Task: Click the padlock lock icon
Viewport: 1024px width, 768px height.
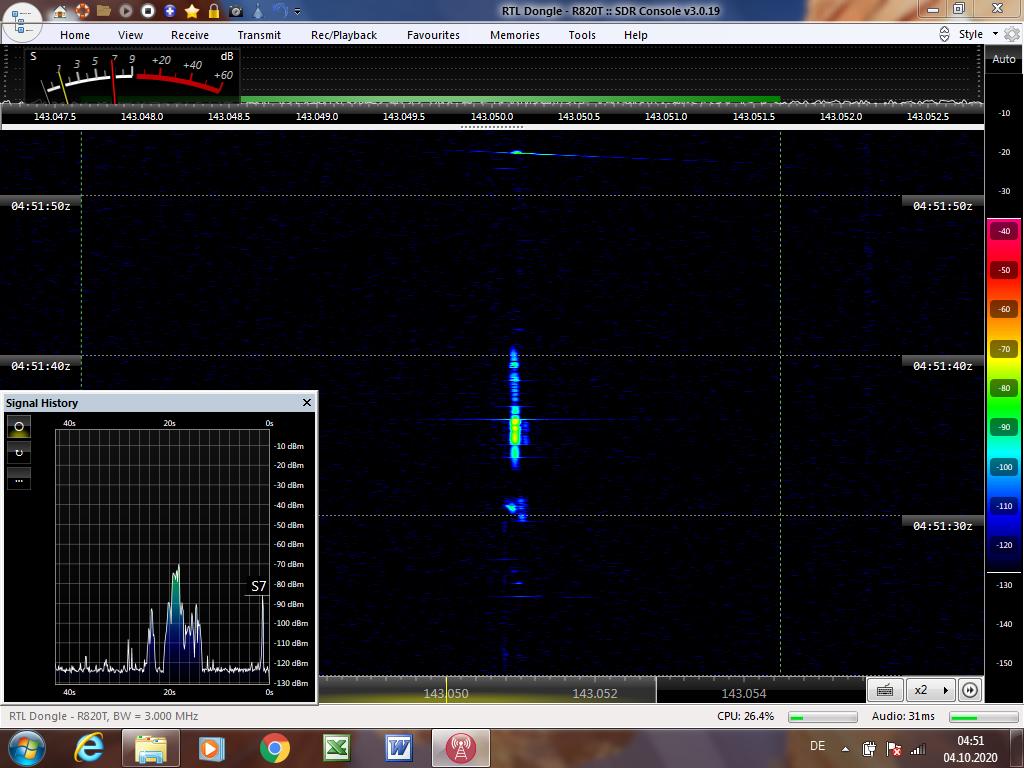Action: click(214, 11)
